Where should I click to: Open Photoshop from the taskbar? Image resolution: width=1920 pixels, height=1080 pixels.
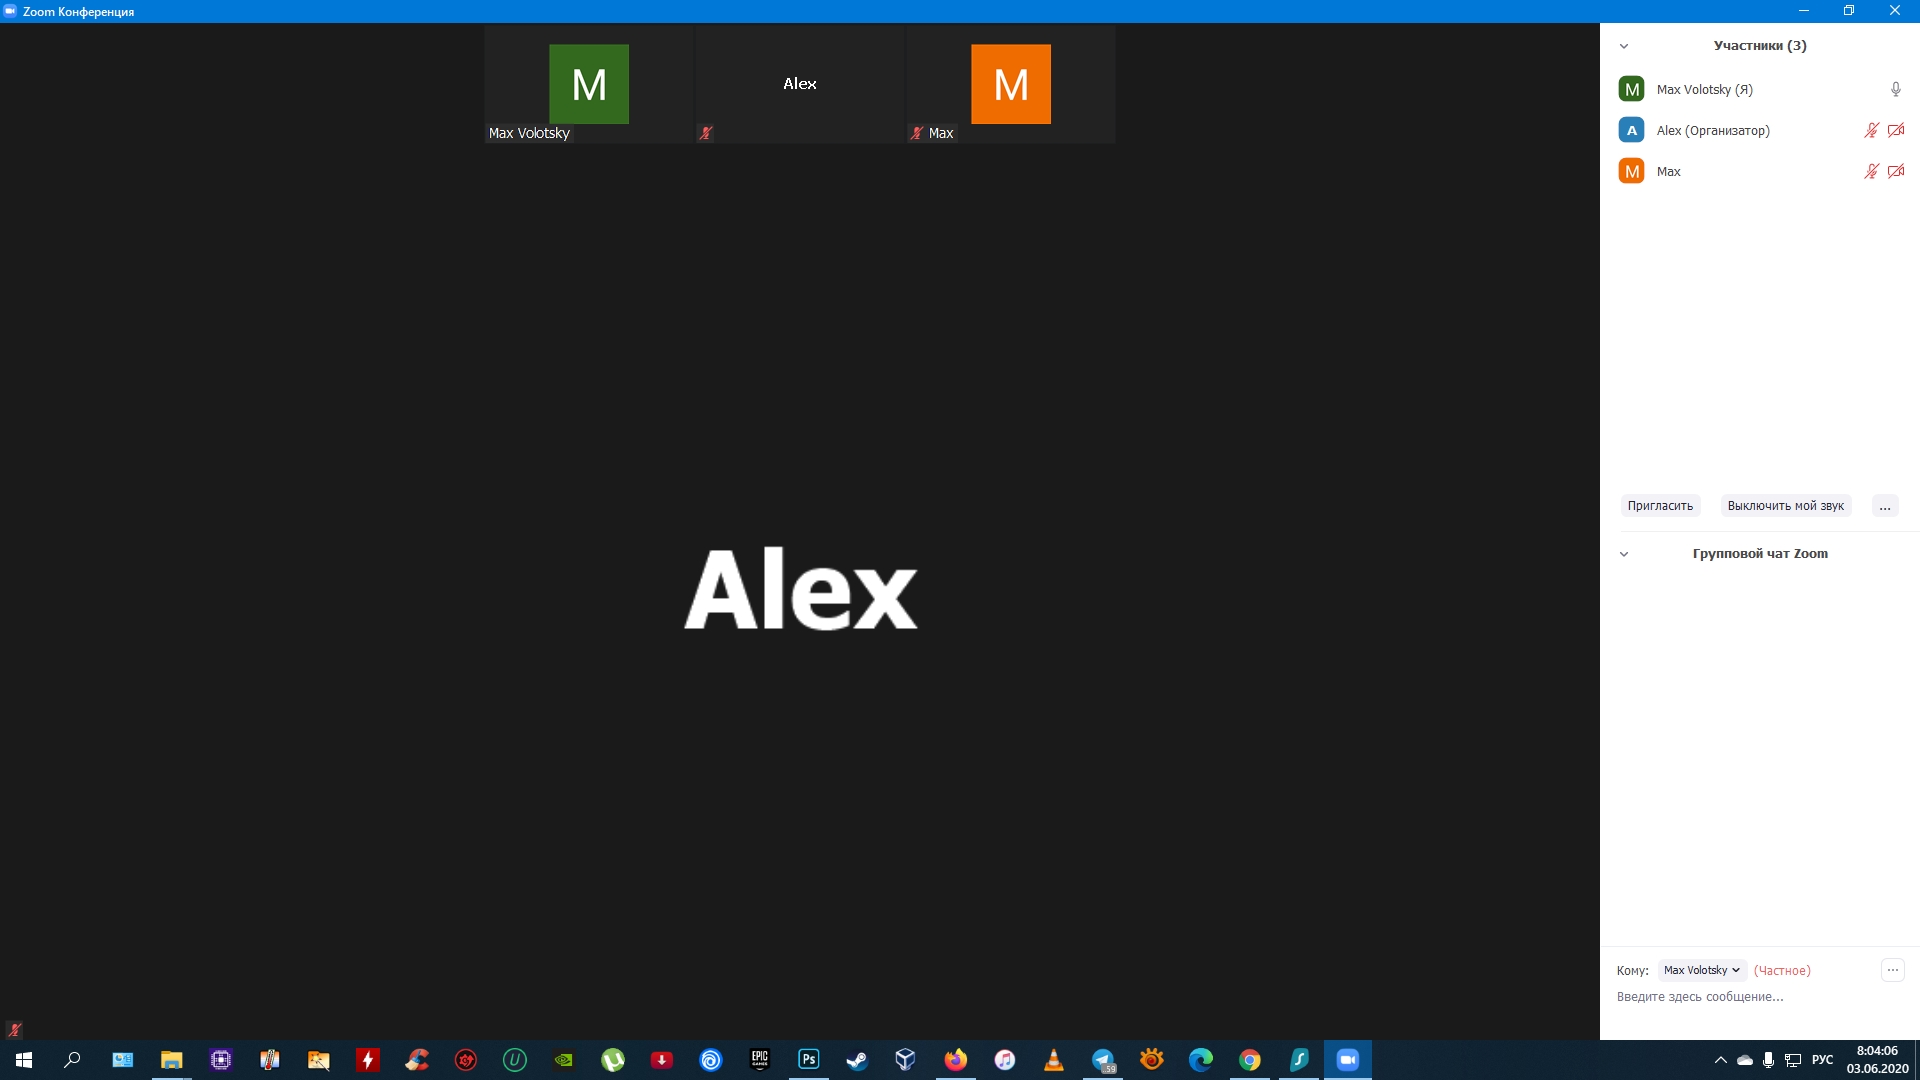click(x=808, y=1060)
